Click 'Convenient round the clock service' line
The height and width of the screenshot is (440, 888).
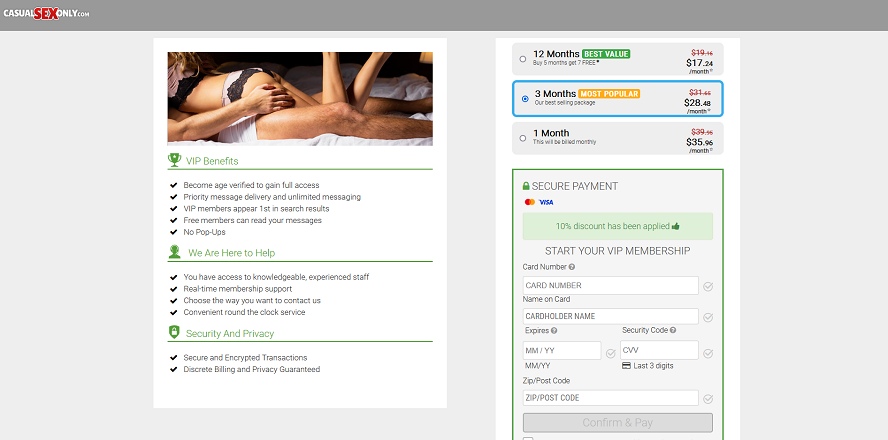(244, 313)
